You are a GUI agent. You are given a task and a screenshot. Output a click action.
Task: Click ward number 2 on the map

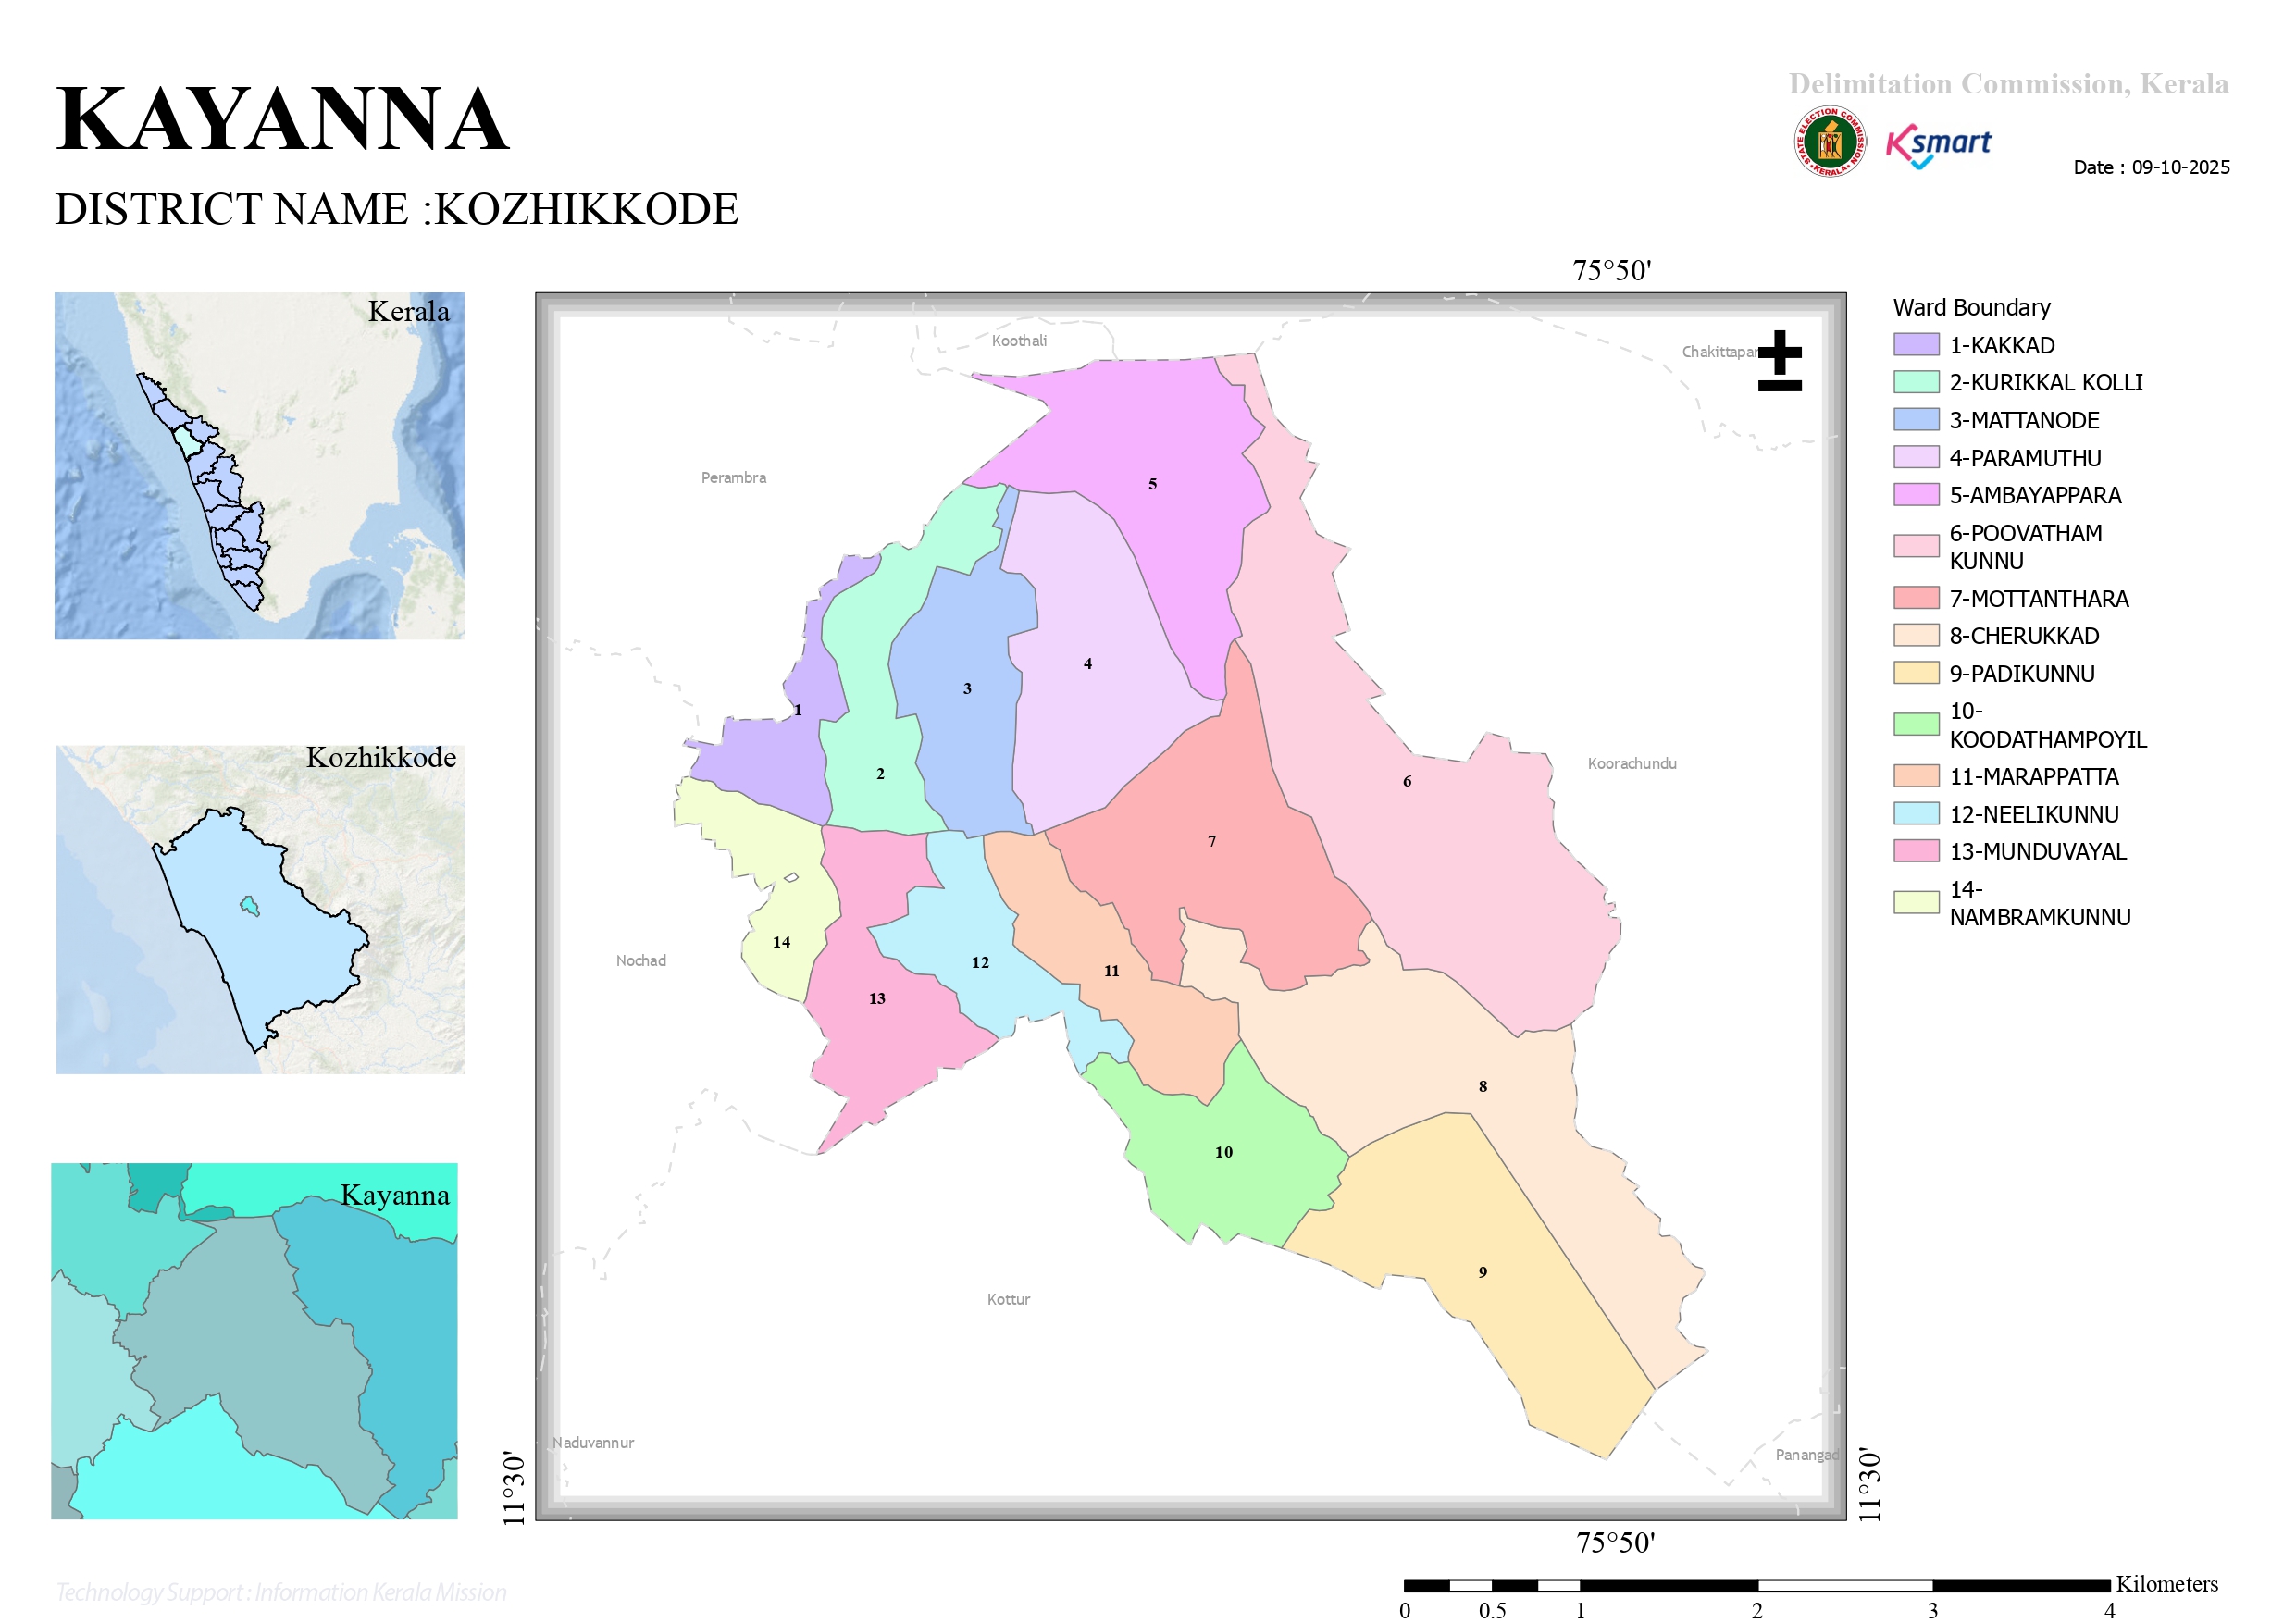coord(880,774)
